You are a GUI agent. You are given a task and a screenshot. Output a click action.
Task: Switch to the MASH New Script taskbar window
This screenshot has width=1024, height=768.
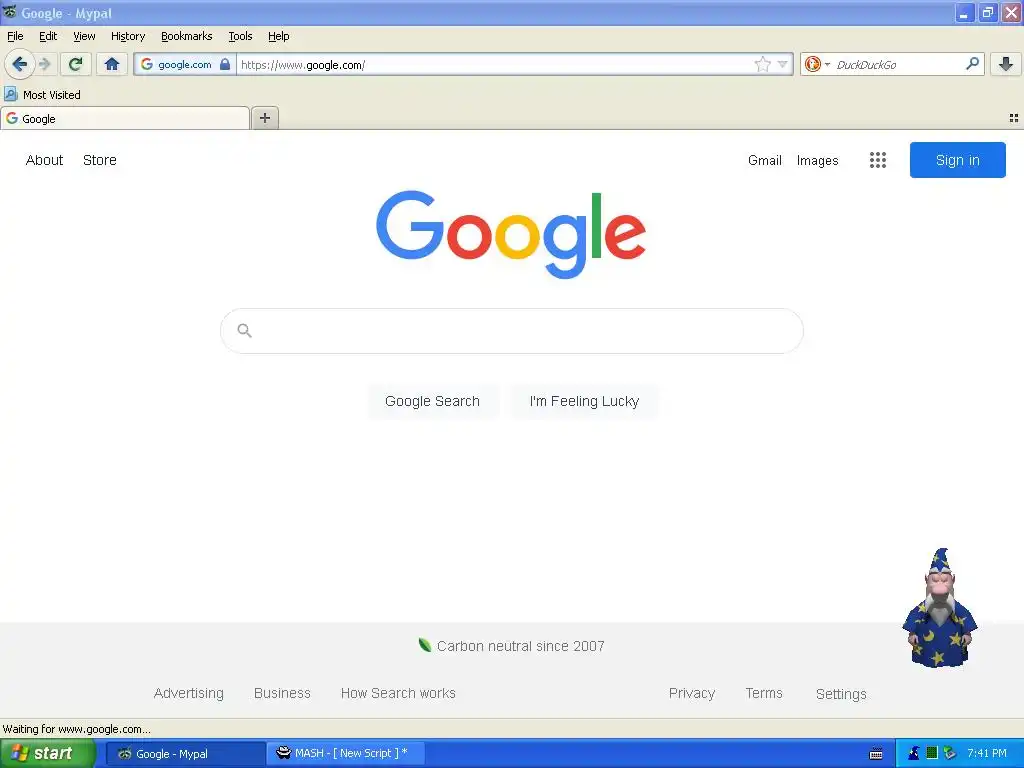pos(346,754)
